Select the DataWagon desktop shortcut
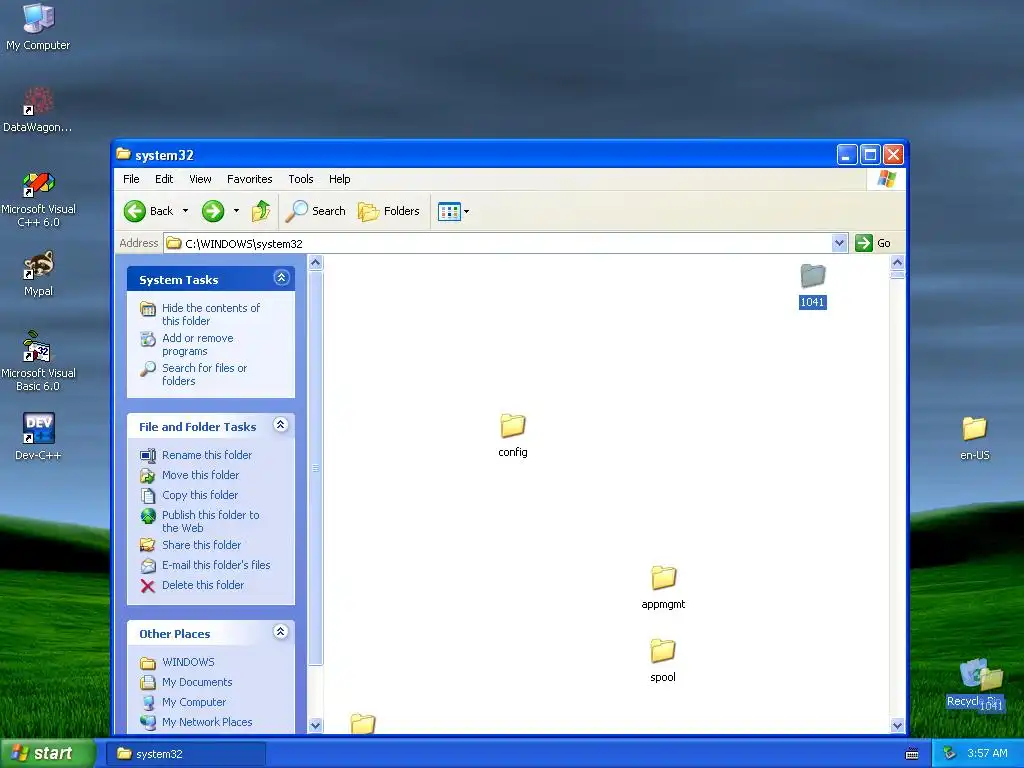This screenshot has width=1024, height=768. (x=38, y=109)
